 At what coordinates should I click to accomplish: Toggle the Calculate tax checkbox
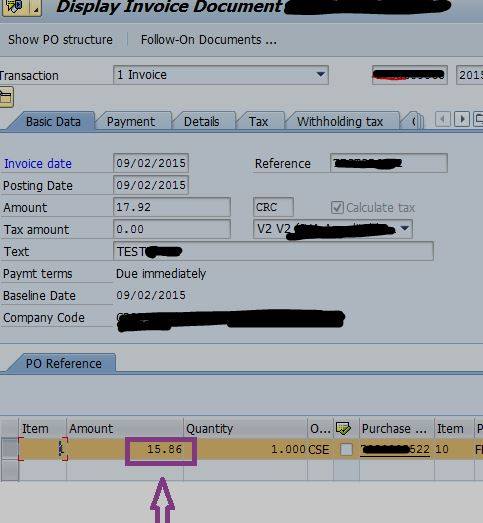click(337, 207)
